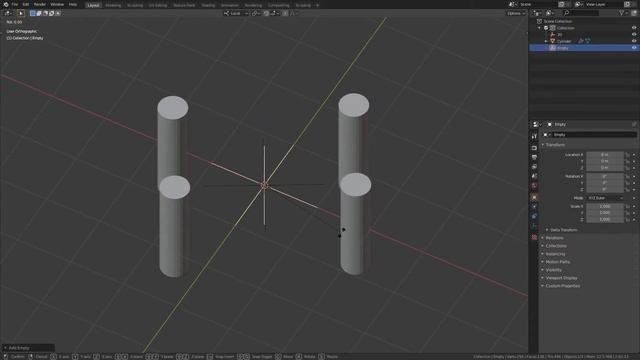Open the View Layer name field
The height and width of the screenshot is (360, 640).
tap(603, 4)
